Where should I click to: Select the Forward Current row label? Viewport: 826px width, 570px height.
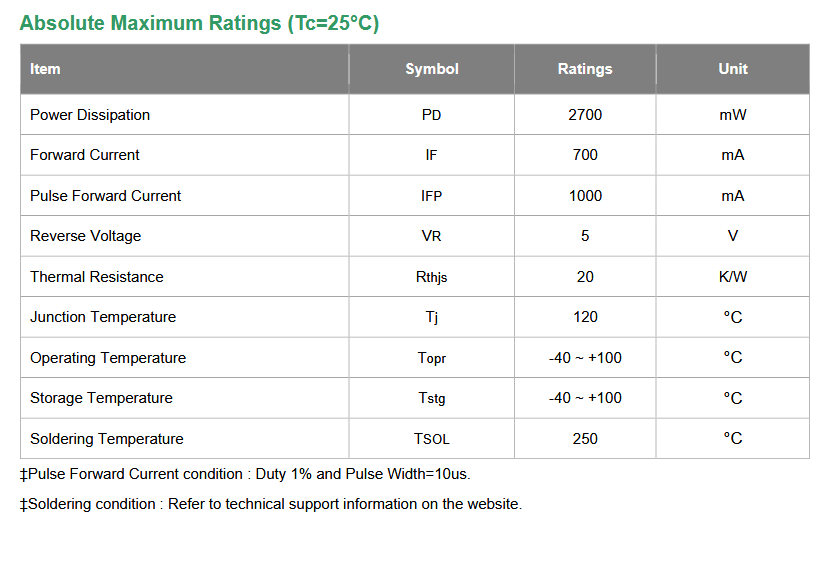(85, 155)
